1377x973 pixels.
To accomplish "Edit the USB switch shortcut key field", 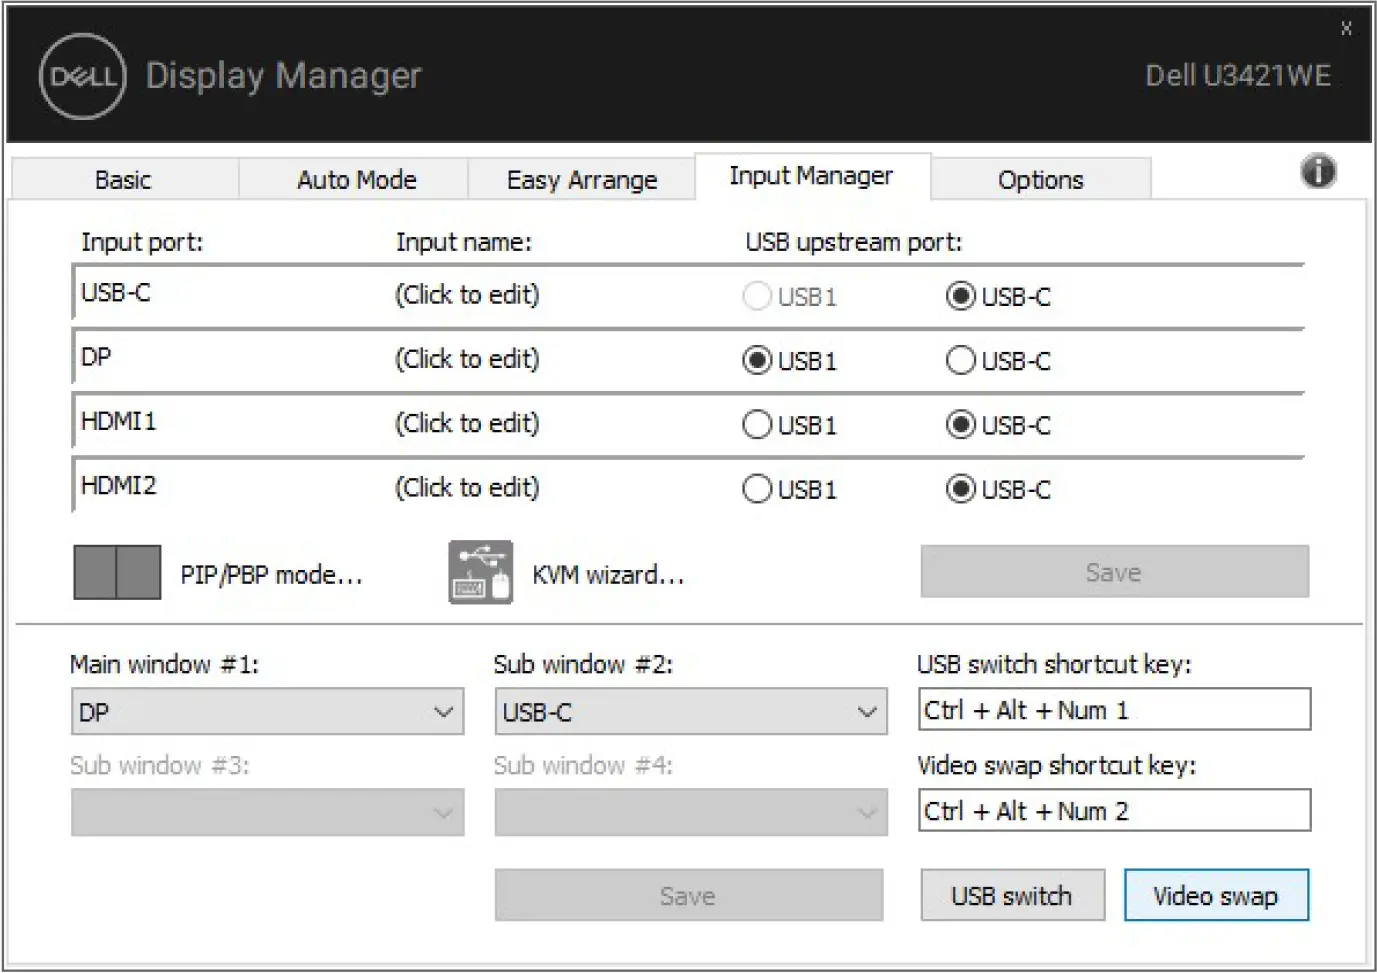I will (1114, 709).
